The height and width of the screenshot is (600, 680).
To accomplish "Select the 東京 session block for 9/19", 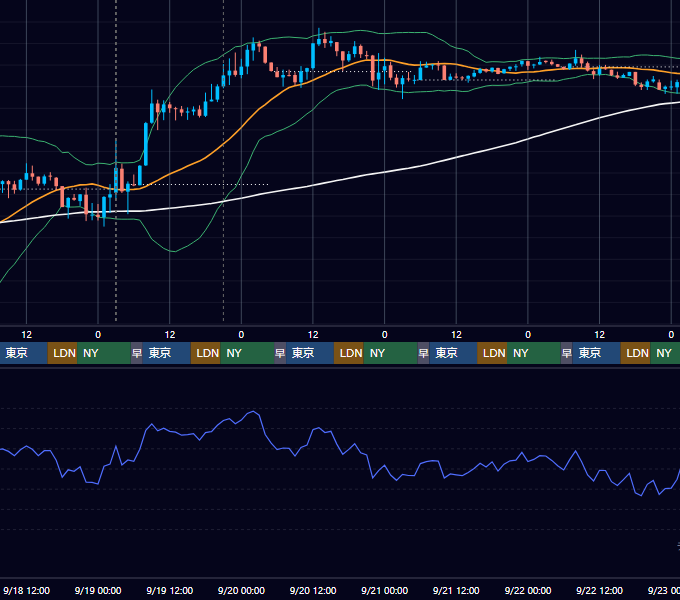I will 167,353.
